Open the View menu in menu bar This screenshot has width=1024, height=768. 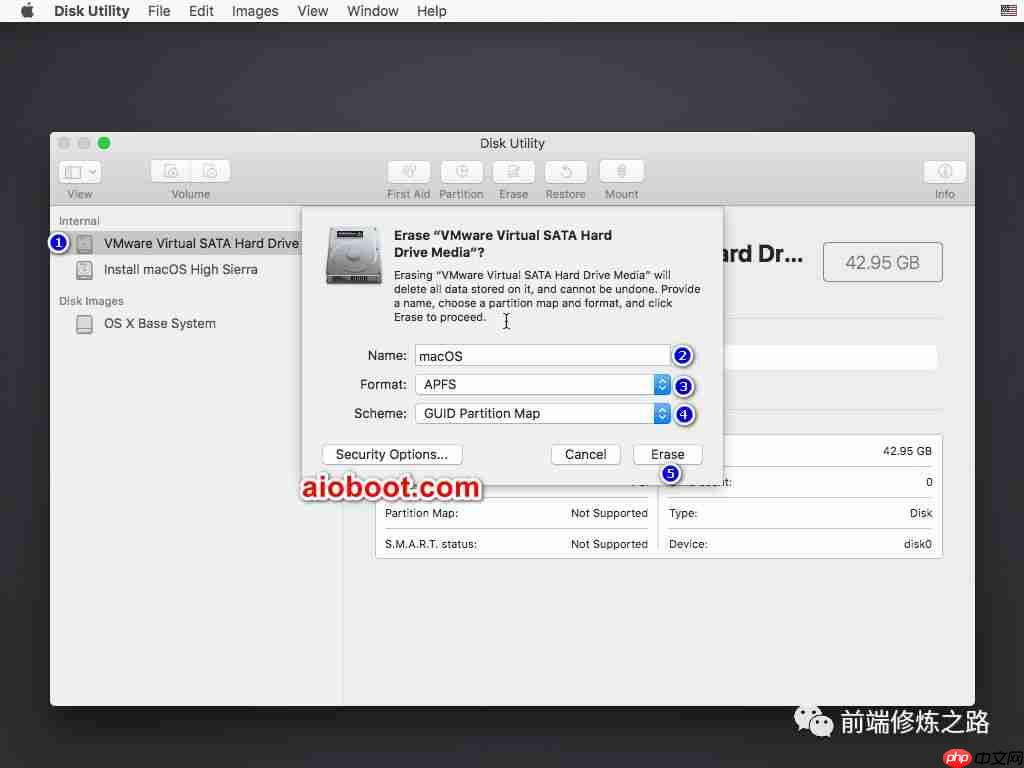312,11
